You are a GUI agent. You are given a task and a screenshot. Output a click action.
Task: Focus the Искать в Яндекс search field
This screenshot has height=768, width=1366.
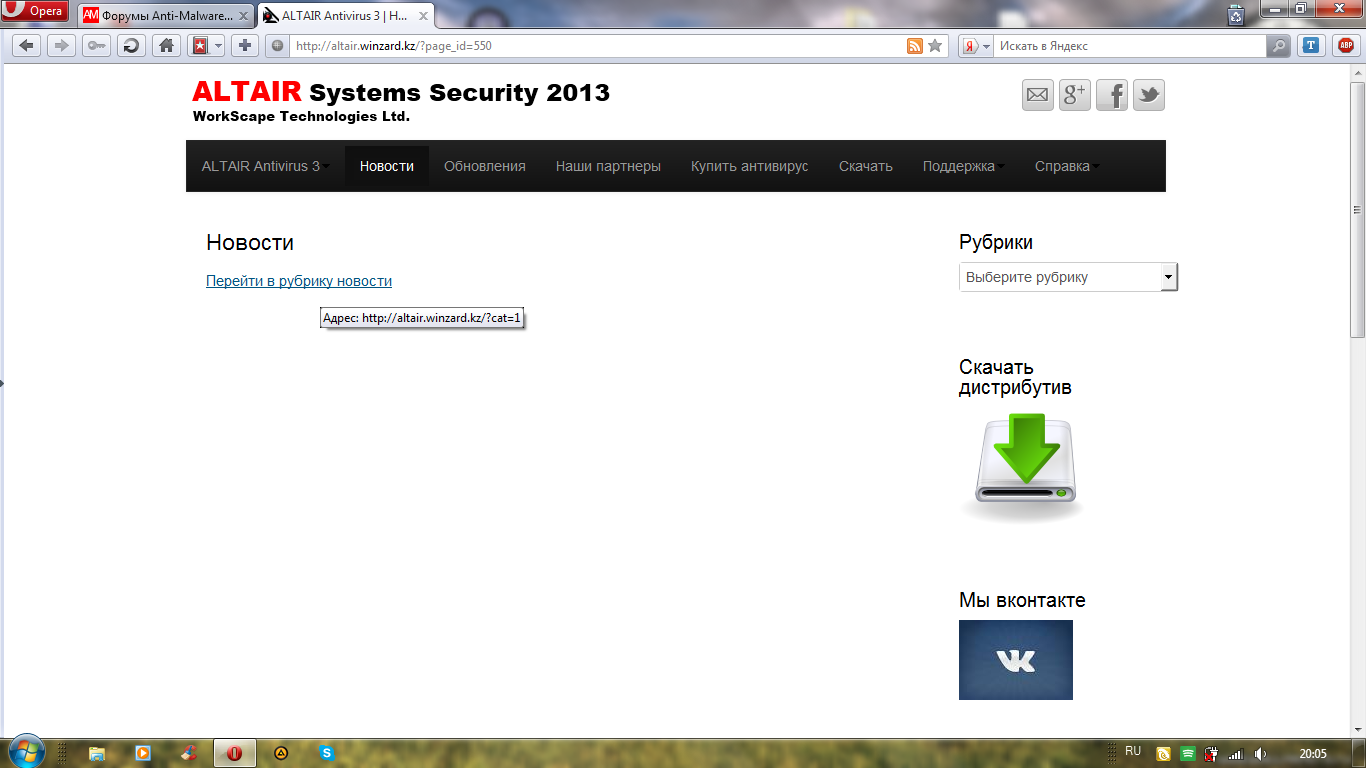point(1130,46)
